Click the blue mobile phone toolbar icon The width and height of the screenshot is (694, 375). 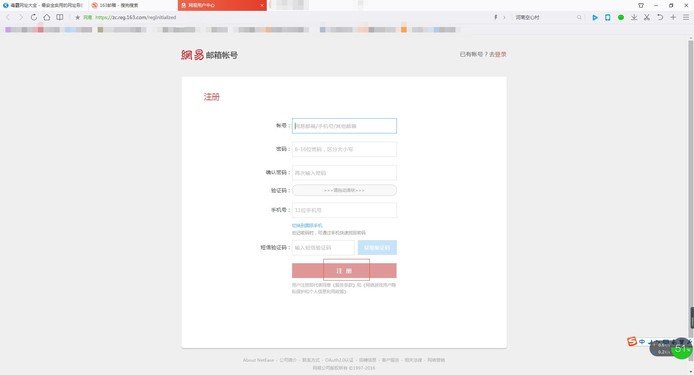point(608,17)
